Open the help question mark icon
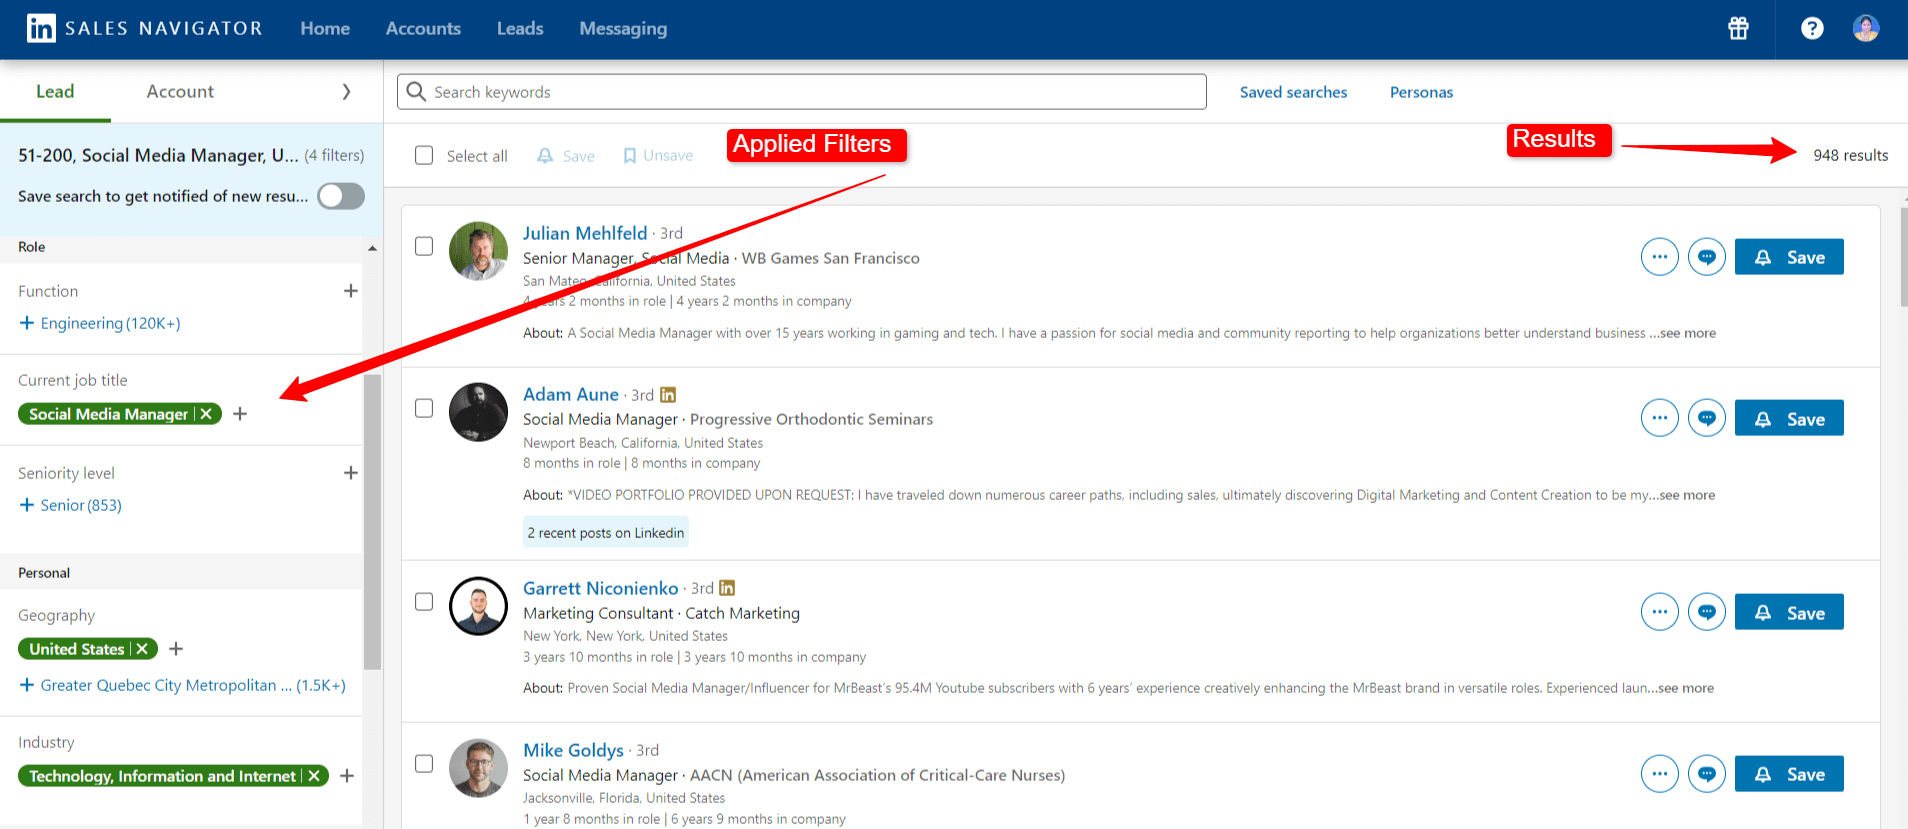Viewport: 1908px width, 829px height. 1811,28
